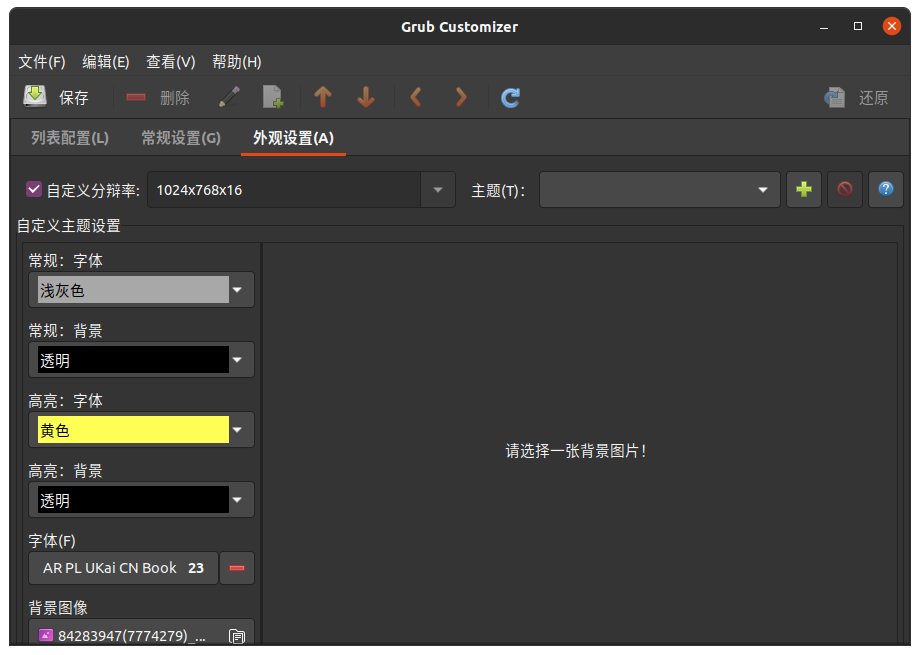Viewport: 920px width, 655px height.
Task: Open the 文件(F) menu
Action: (x=42, y=62)
